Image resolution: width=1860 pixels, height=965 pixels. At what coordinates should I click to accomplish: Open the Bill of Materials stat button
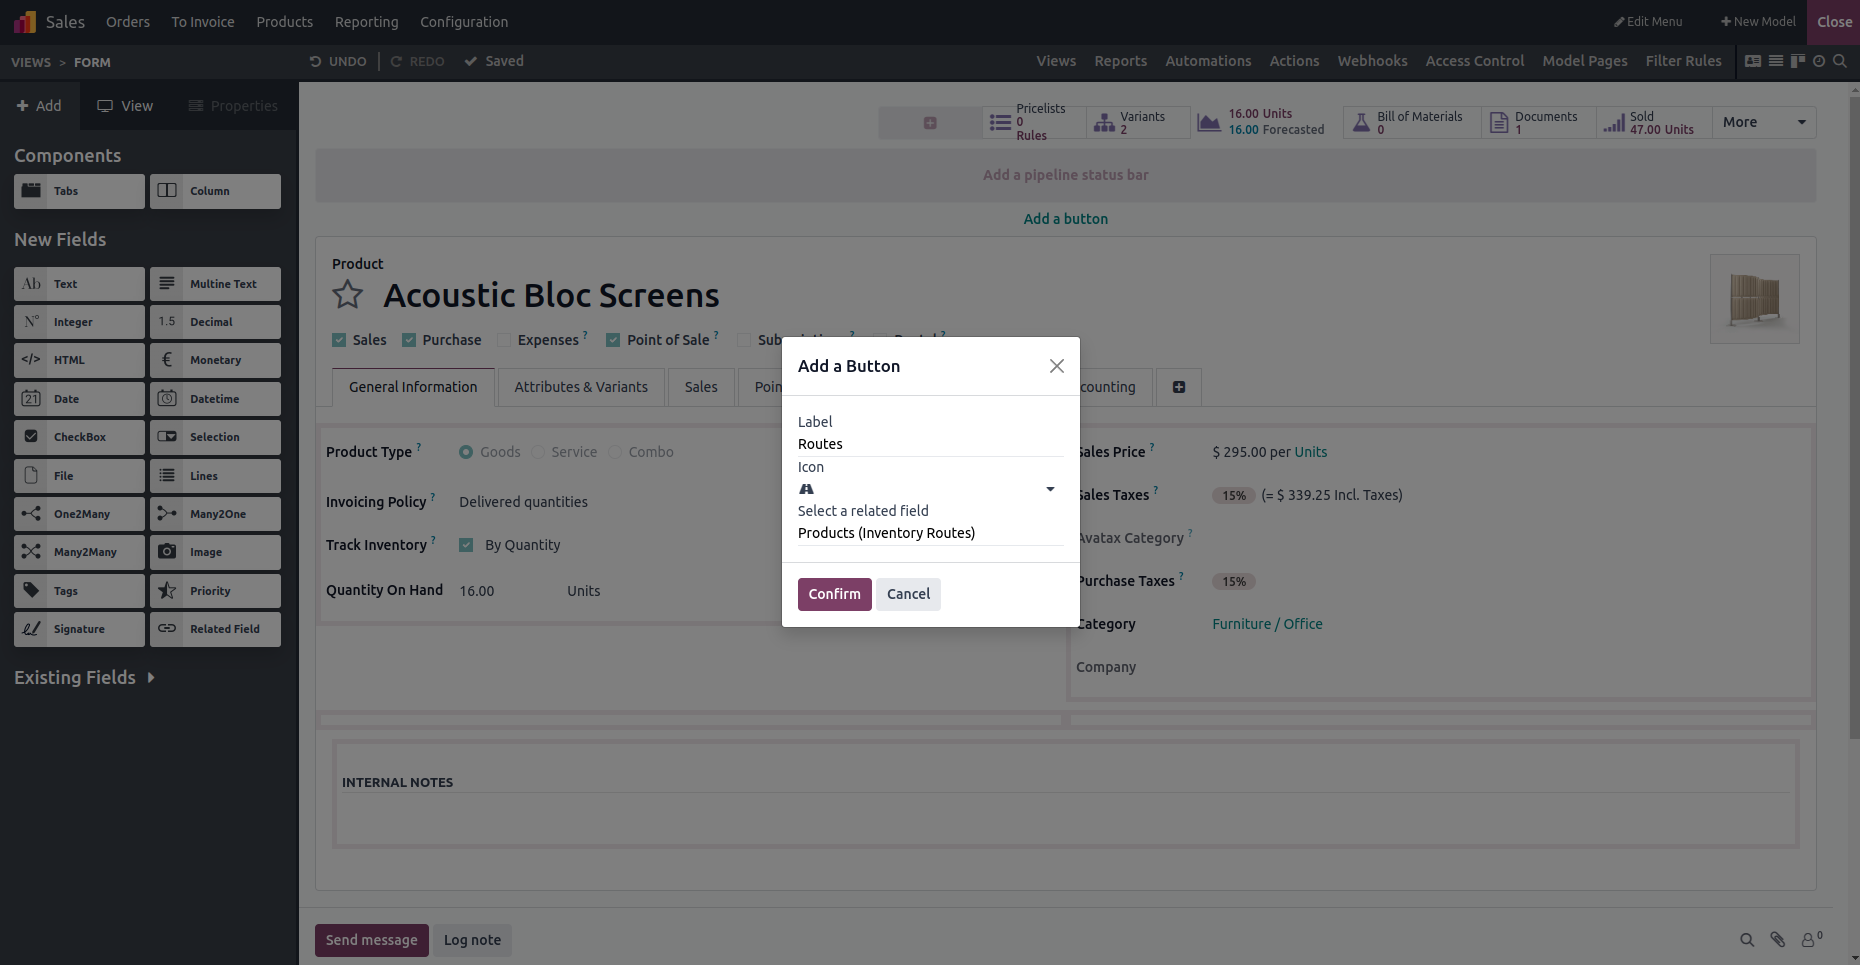click(x=1411, y=123)
